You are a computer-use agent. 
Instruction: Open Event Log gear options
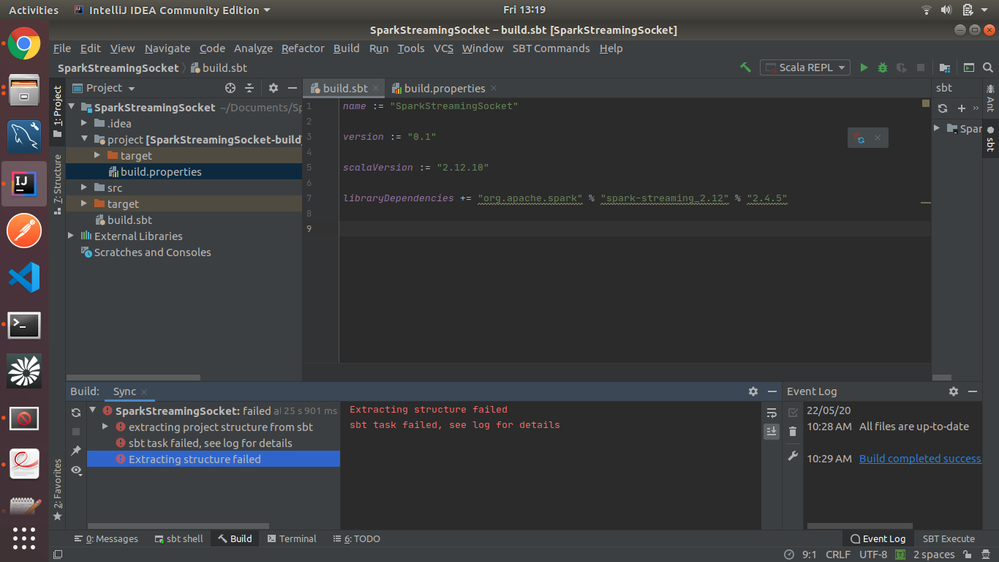[x=953, y=391]
